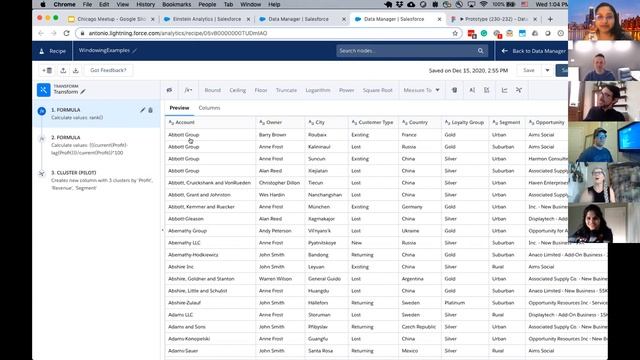Select the Preview tab

[180, 108]
